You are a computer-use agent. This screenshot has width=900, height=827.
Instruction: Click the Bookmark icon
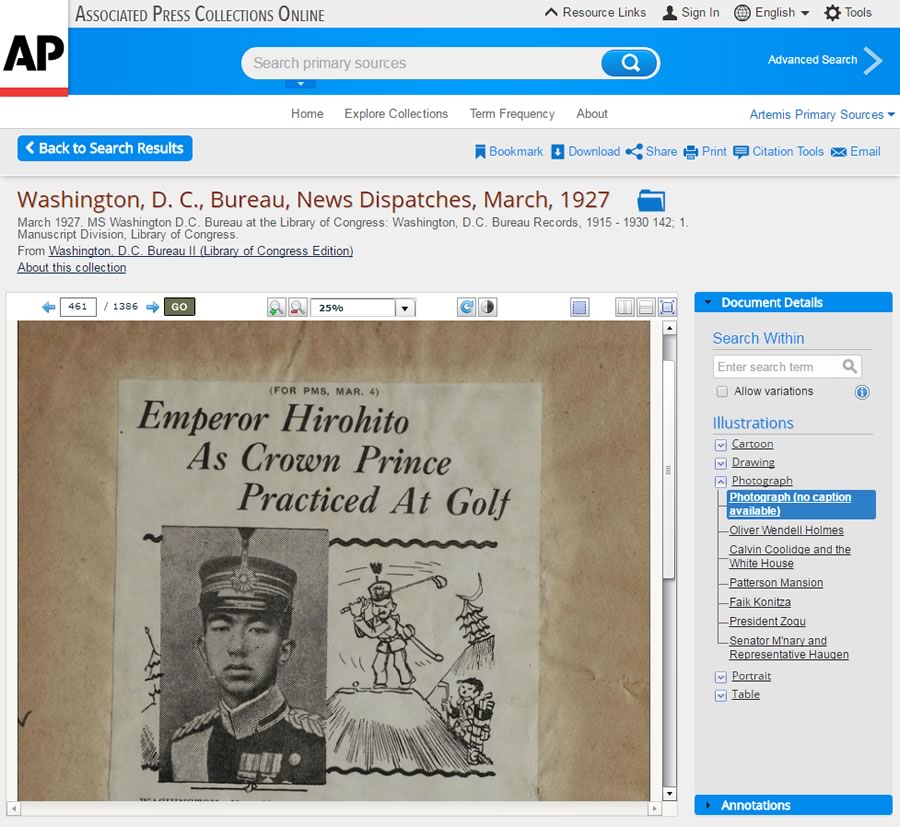click(480, 152)
